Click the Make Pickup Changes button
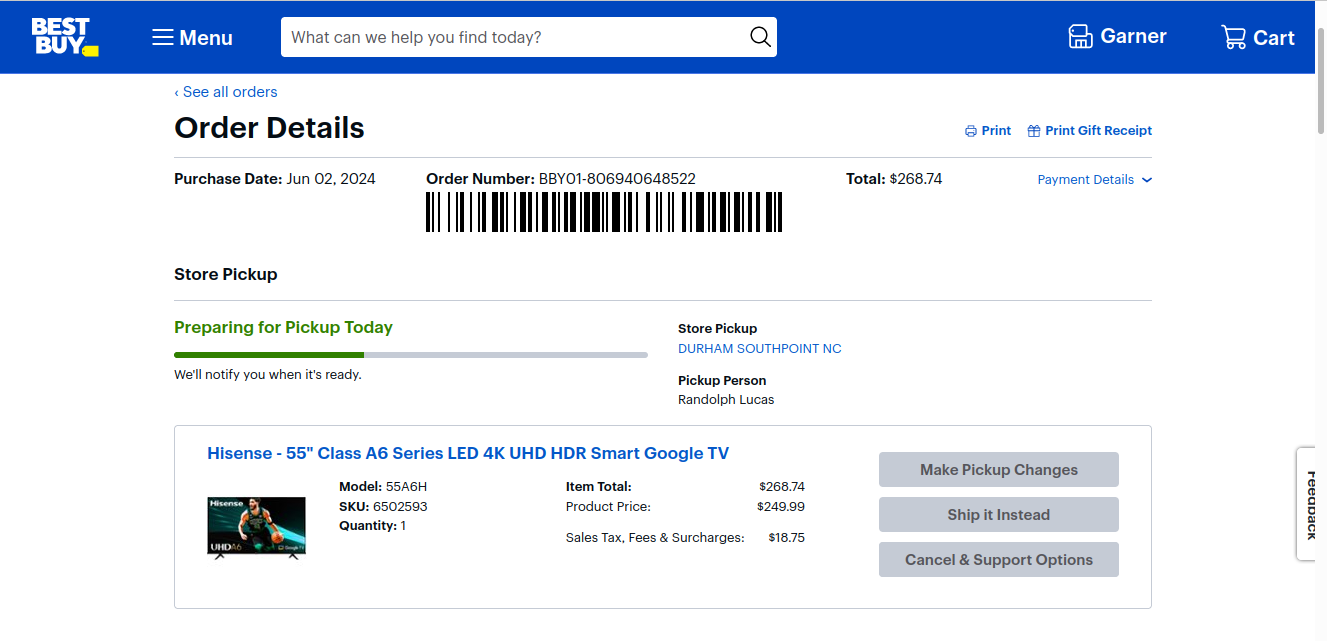This screenshot has width=1327, height=641. click(998, 470)
